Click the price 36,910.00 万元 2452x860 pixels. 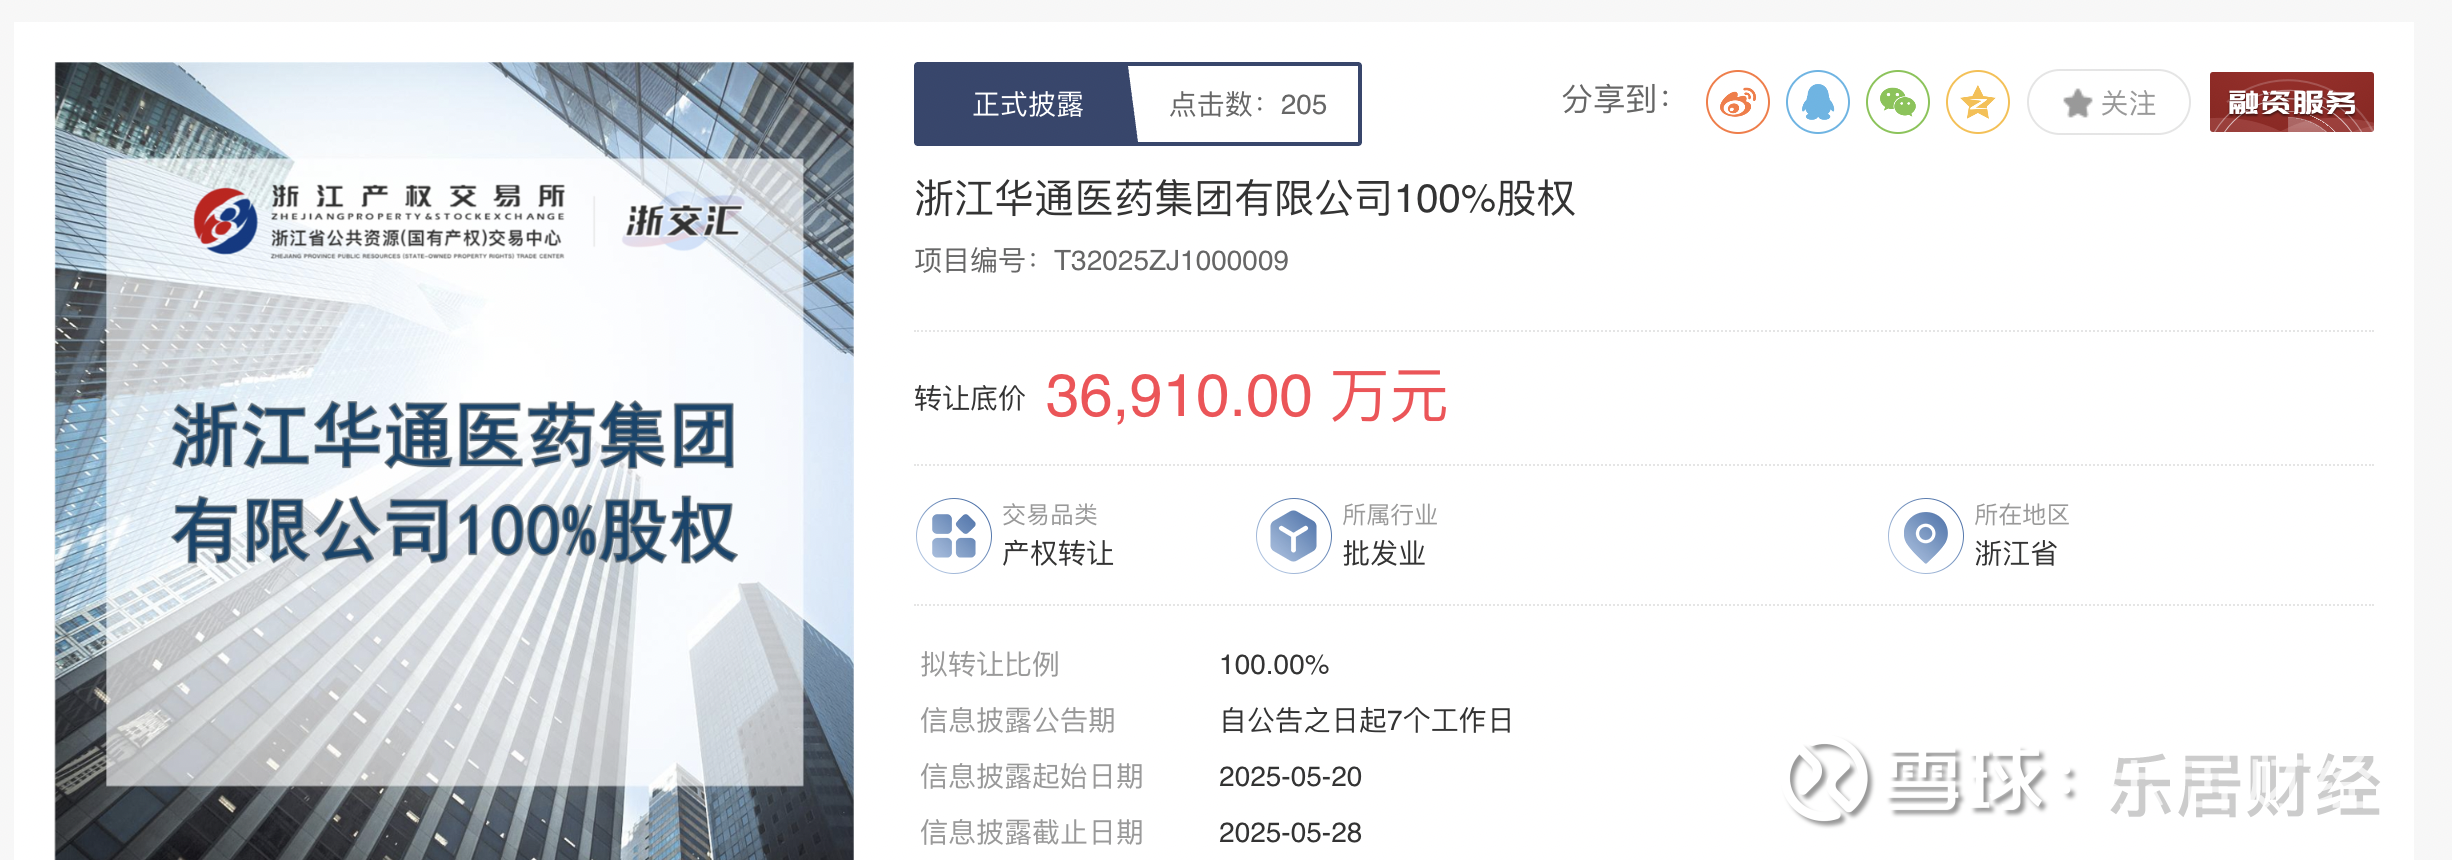pyautogui.click(x=1246, y=396)
